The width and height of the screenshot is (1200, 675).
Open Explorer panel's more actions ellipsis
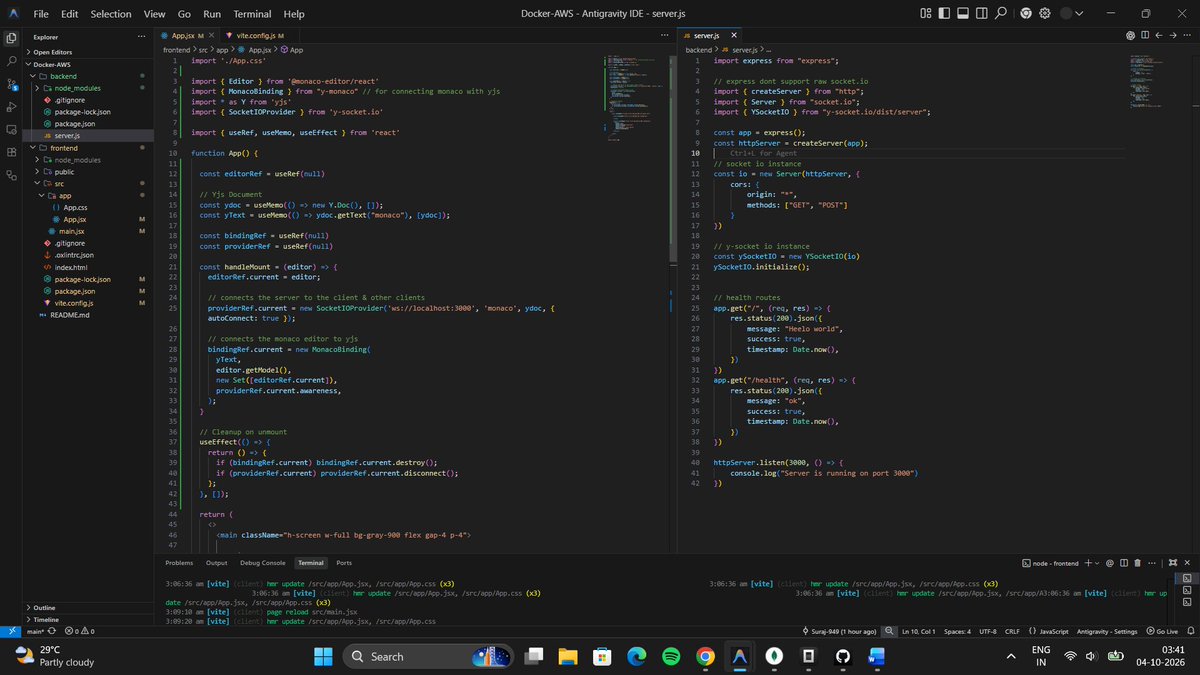tap(142, 38)
